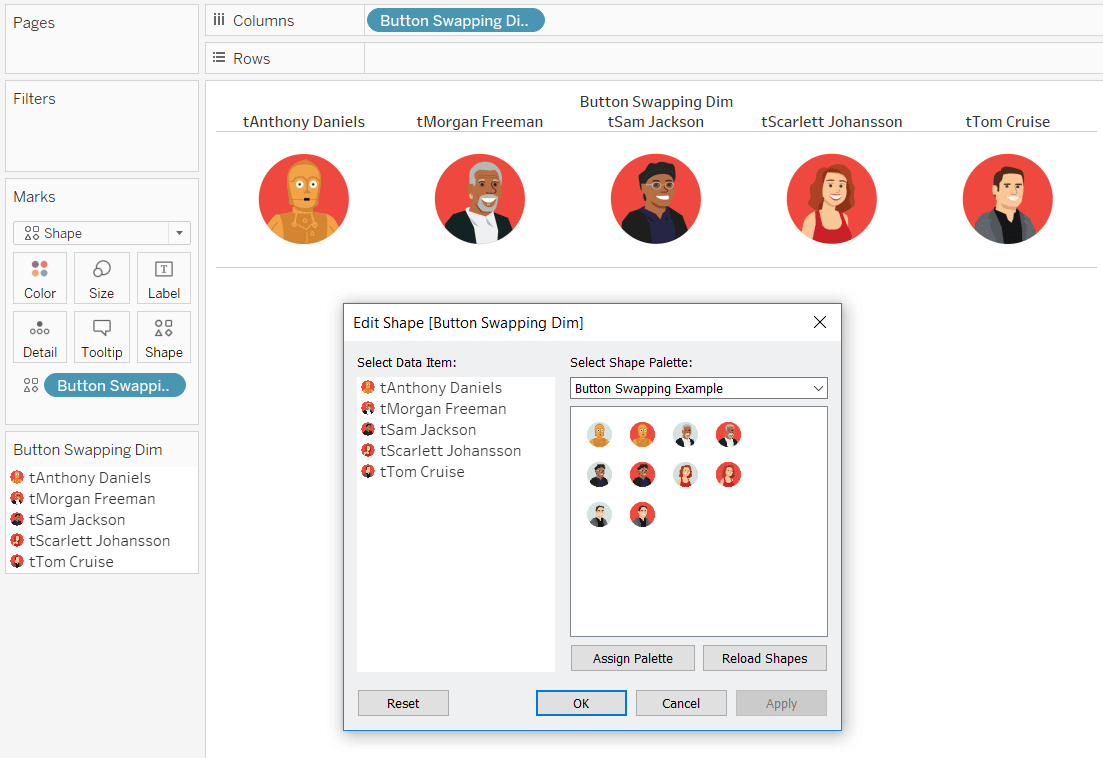The width and height of the screenshot is (1103, 758).
Task: Pick the grey-background Morgan Freeman palette shape
Action: click(685, 435)
